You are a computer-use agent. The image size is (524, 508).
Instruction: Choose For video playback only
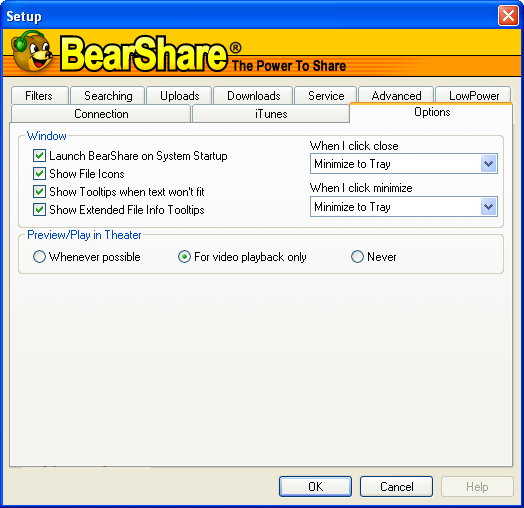pyautogui.click(x=184, y=257)
